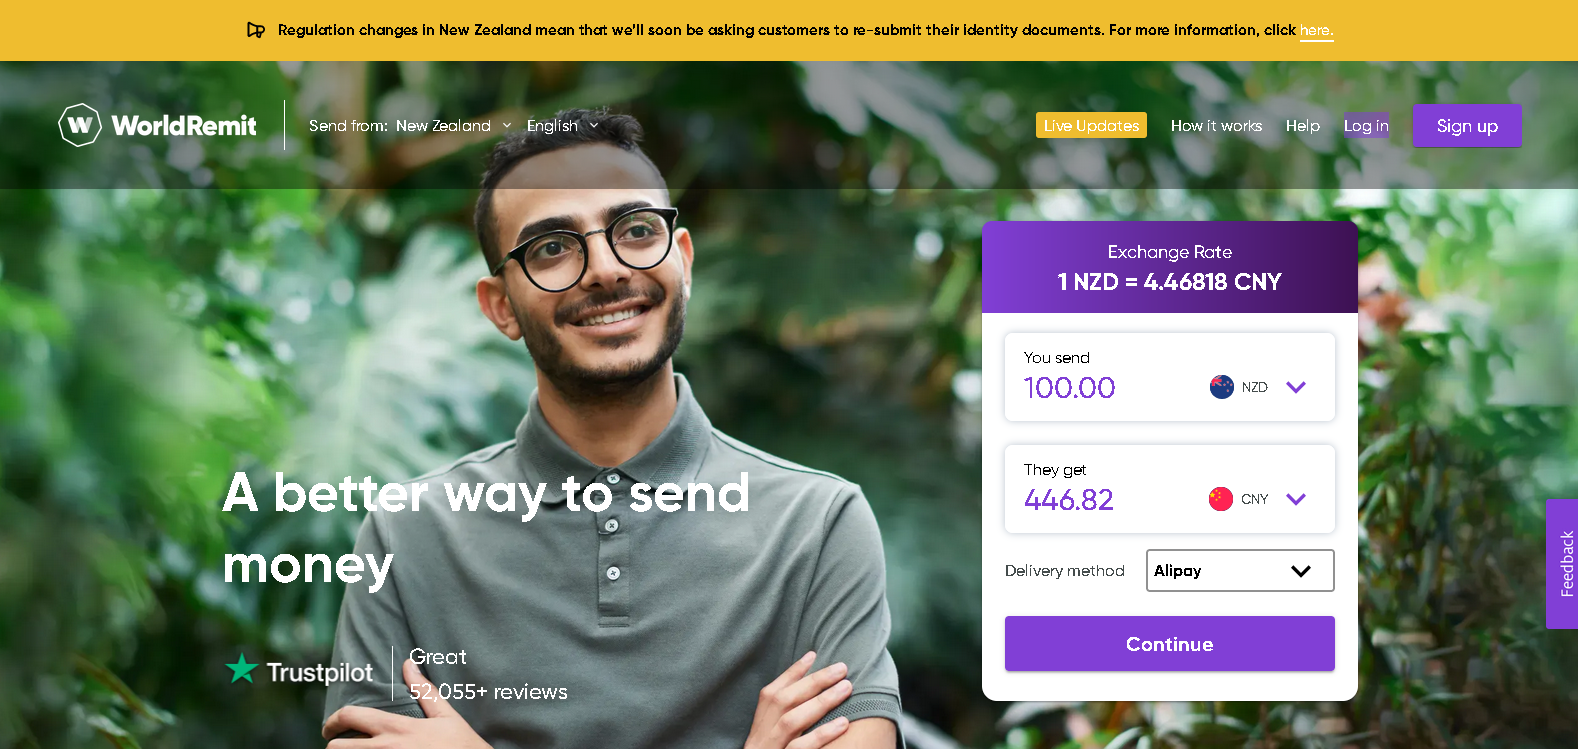This screenshot has width=1578, height=749.
Task: Open the Live Updates page
Action: coord(1091,125)
